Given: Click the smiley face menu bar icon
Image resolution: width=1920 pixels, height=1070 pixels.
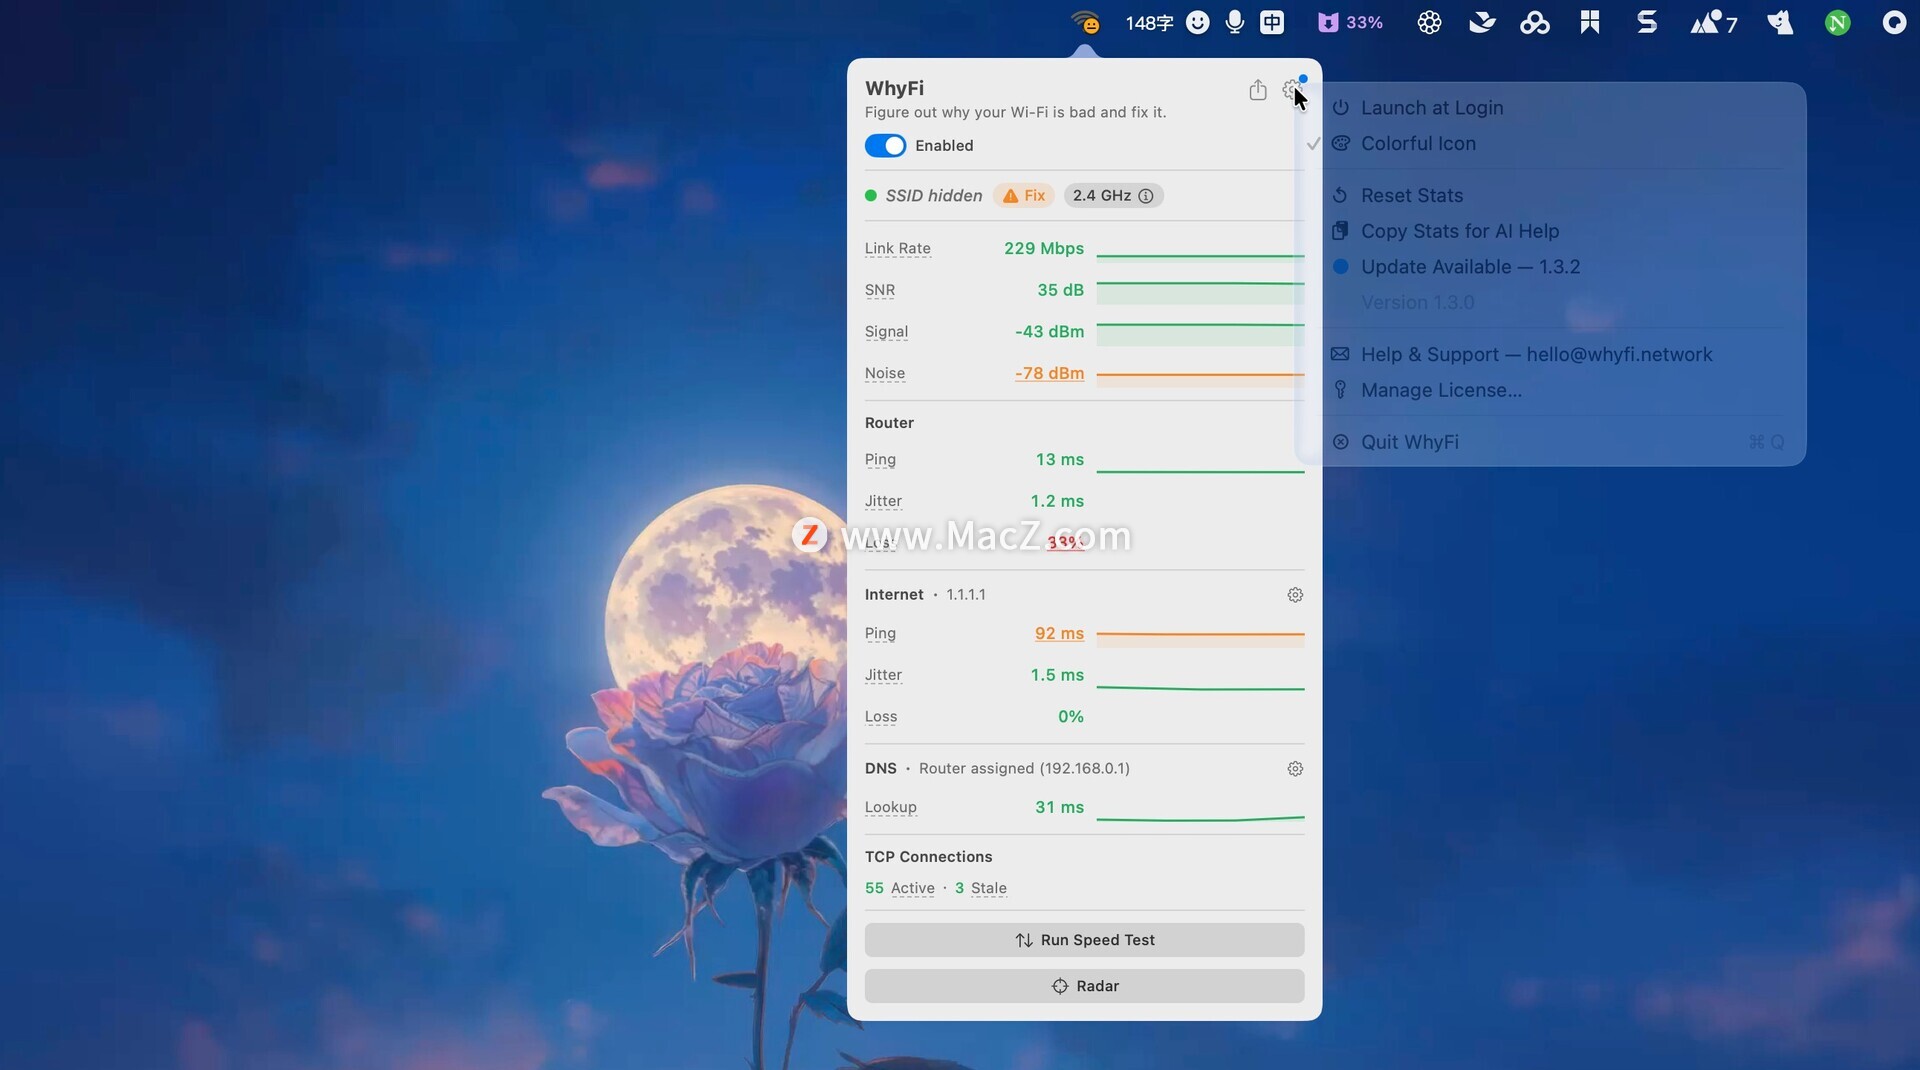Looking at the screenshot, I should click(1197, 22).
